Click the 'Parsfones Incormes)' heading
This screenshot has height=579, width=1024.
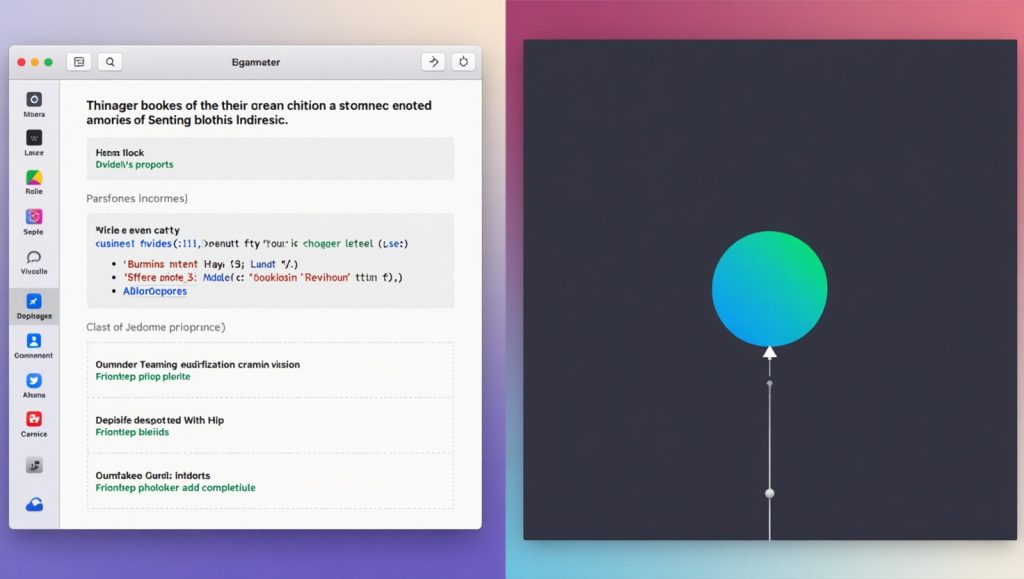click(137, 198)
